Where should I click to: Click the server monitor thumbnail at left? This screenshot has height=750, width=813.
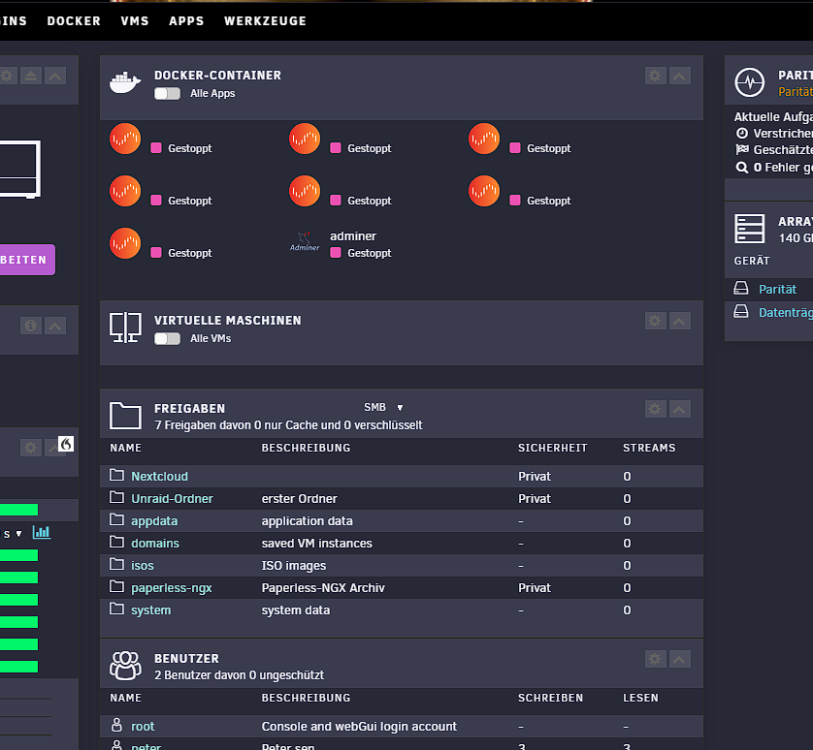click(20, 169)
